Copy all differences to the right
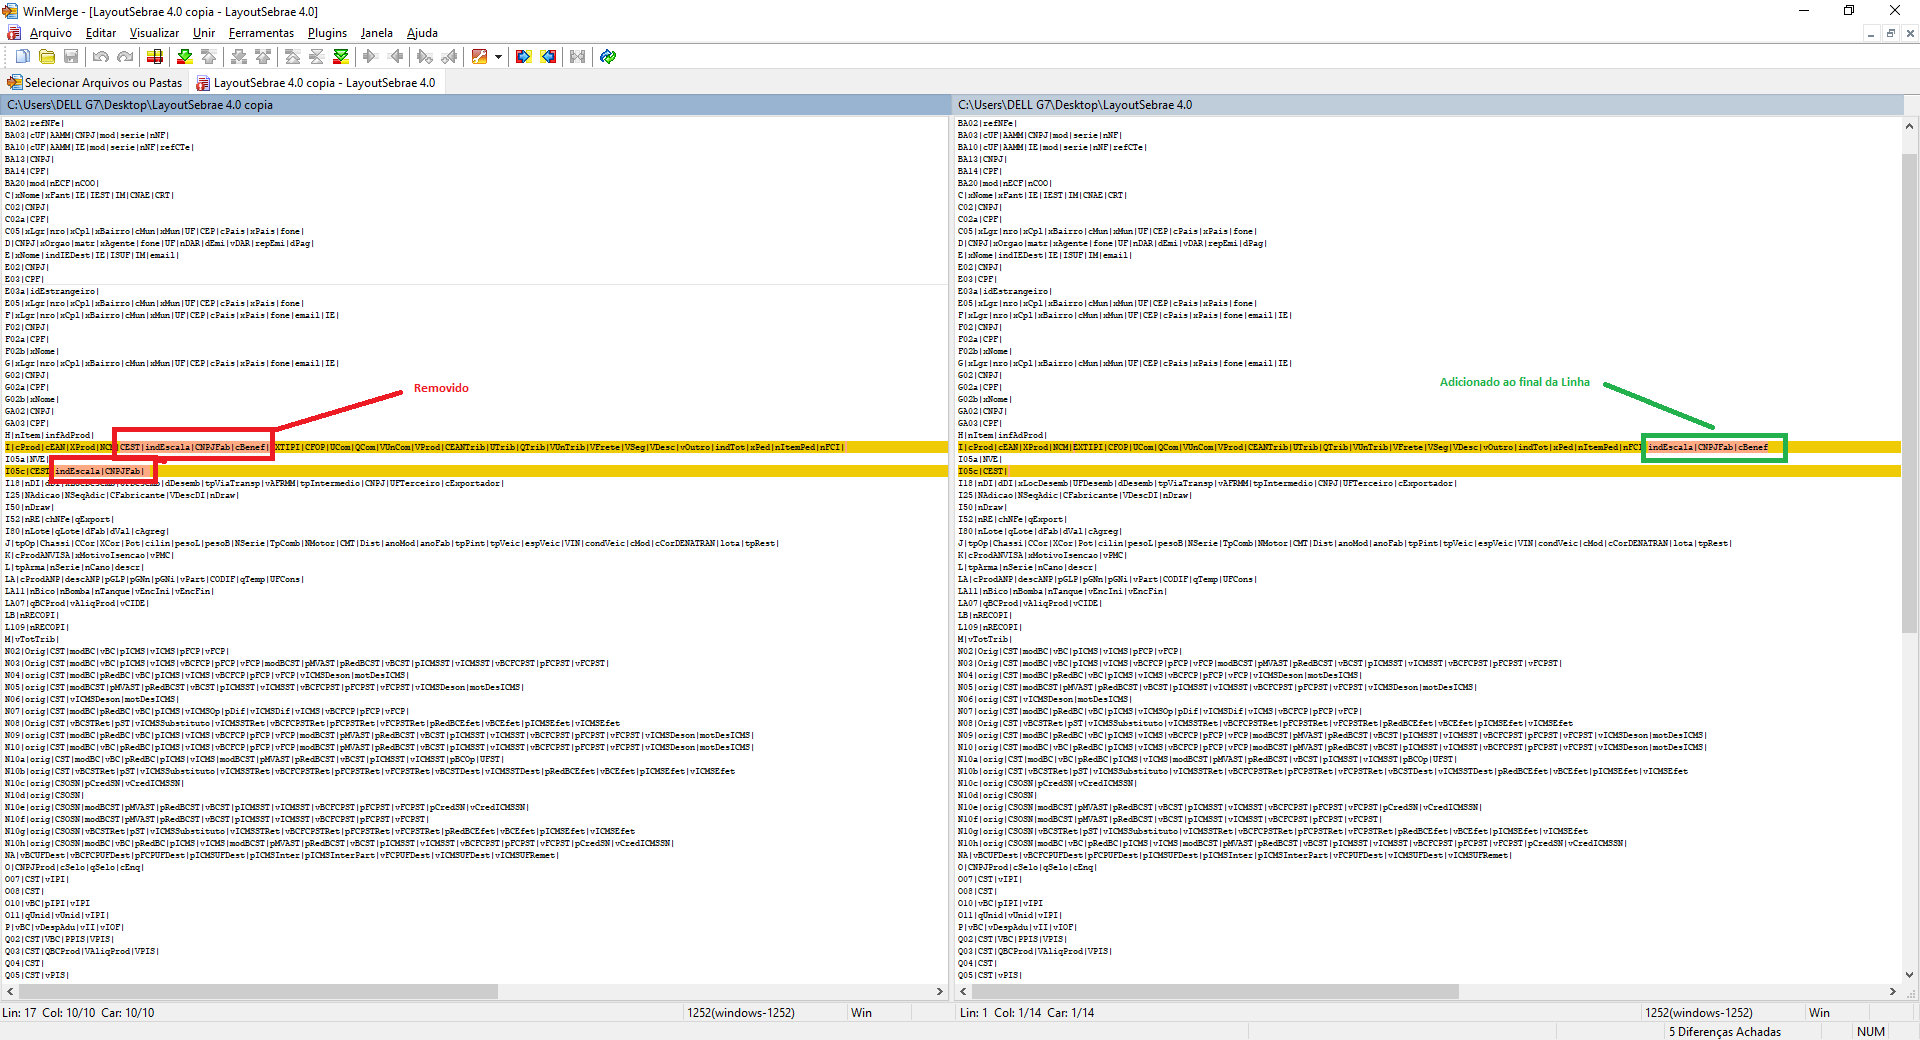The width and height of the screenshot is (1920, 1040). (523, 57)
